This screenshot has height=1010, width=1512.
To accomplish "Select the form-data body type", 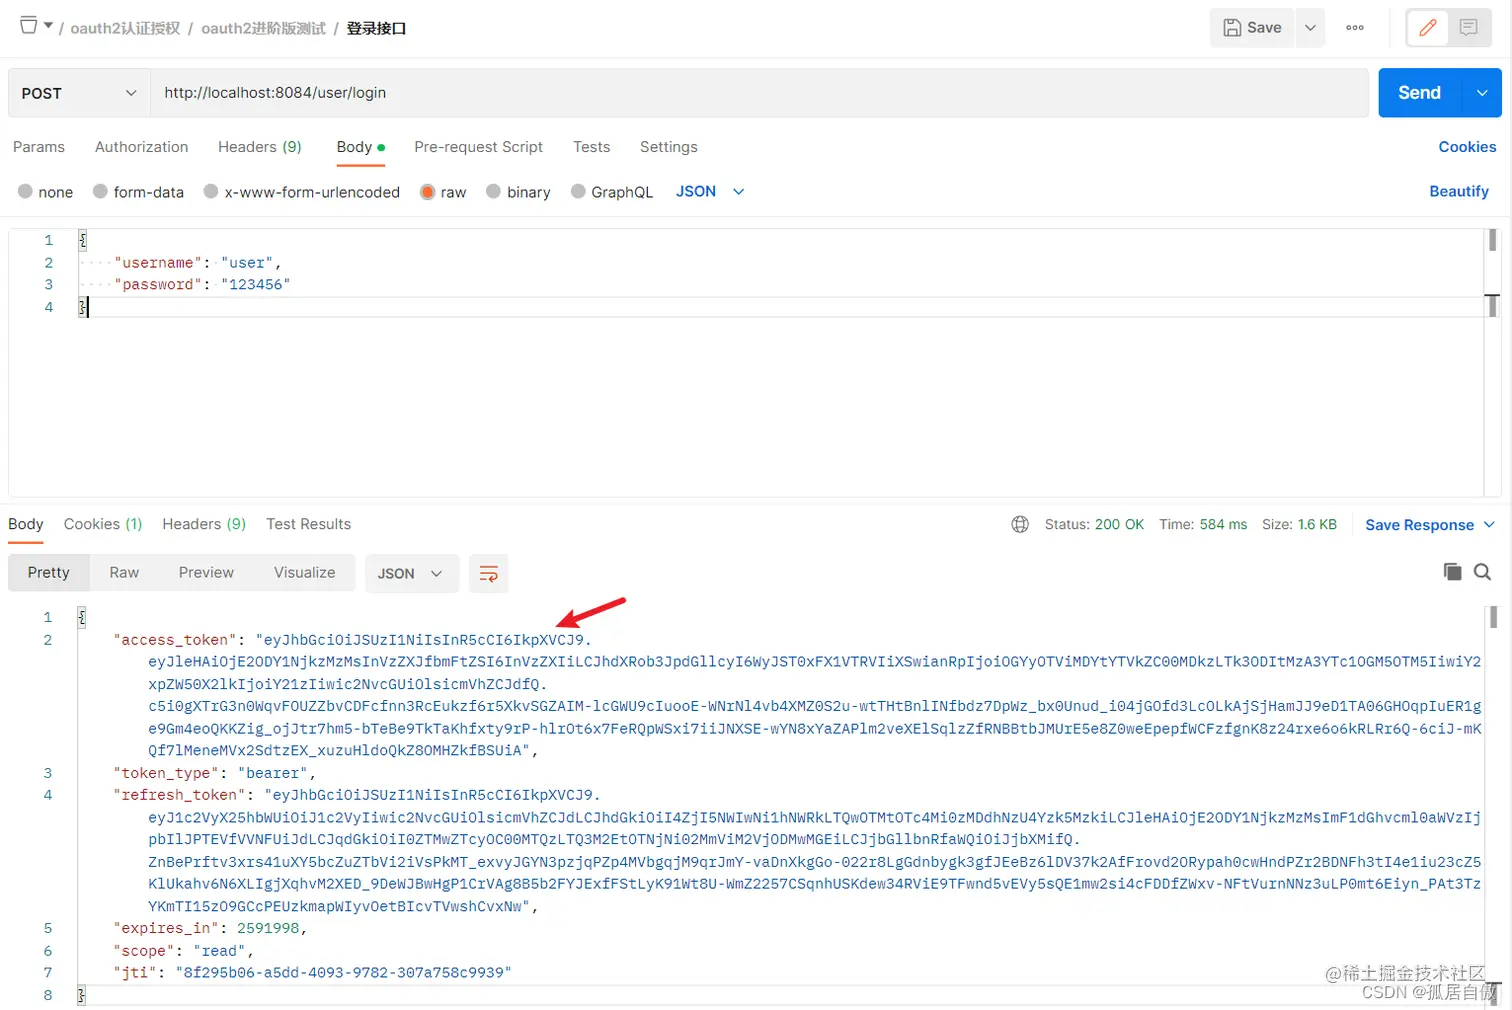I will (x=139, y=192).
